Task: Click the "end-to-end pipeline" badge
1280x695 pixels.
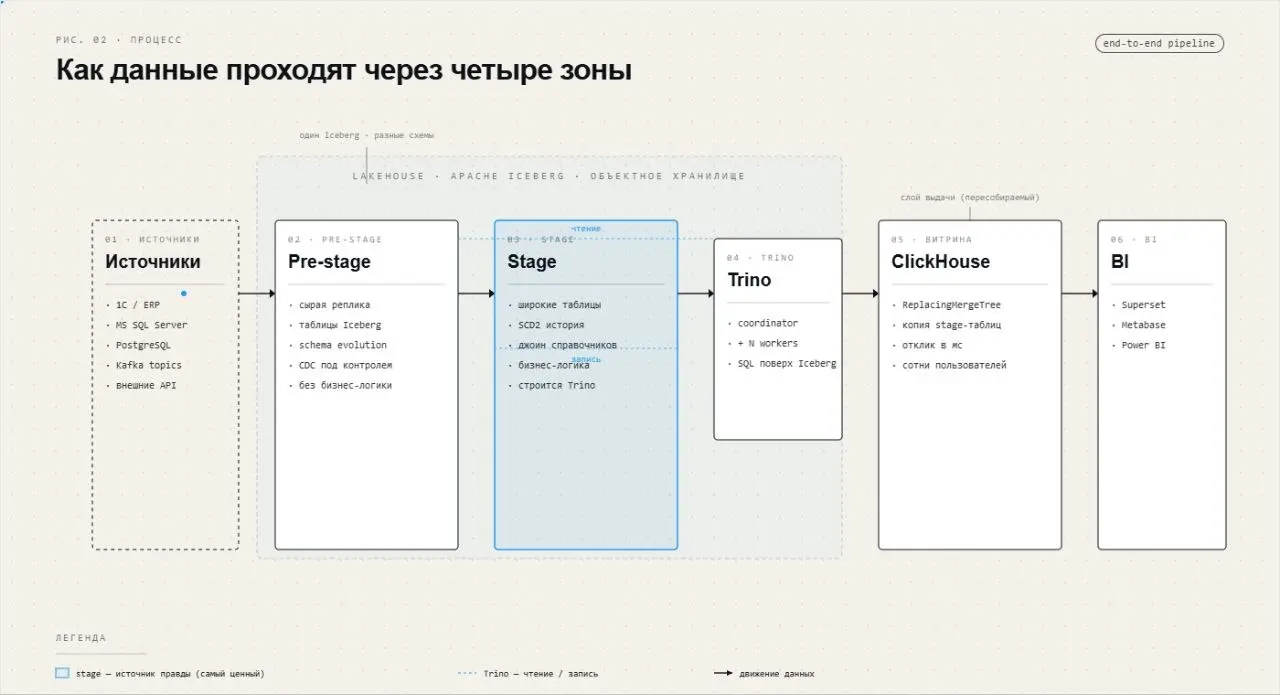Action: tap(1159, 43)
